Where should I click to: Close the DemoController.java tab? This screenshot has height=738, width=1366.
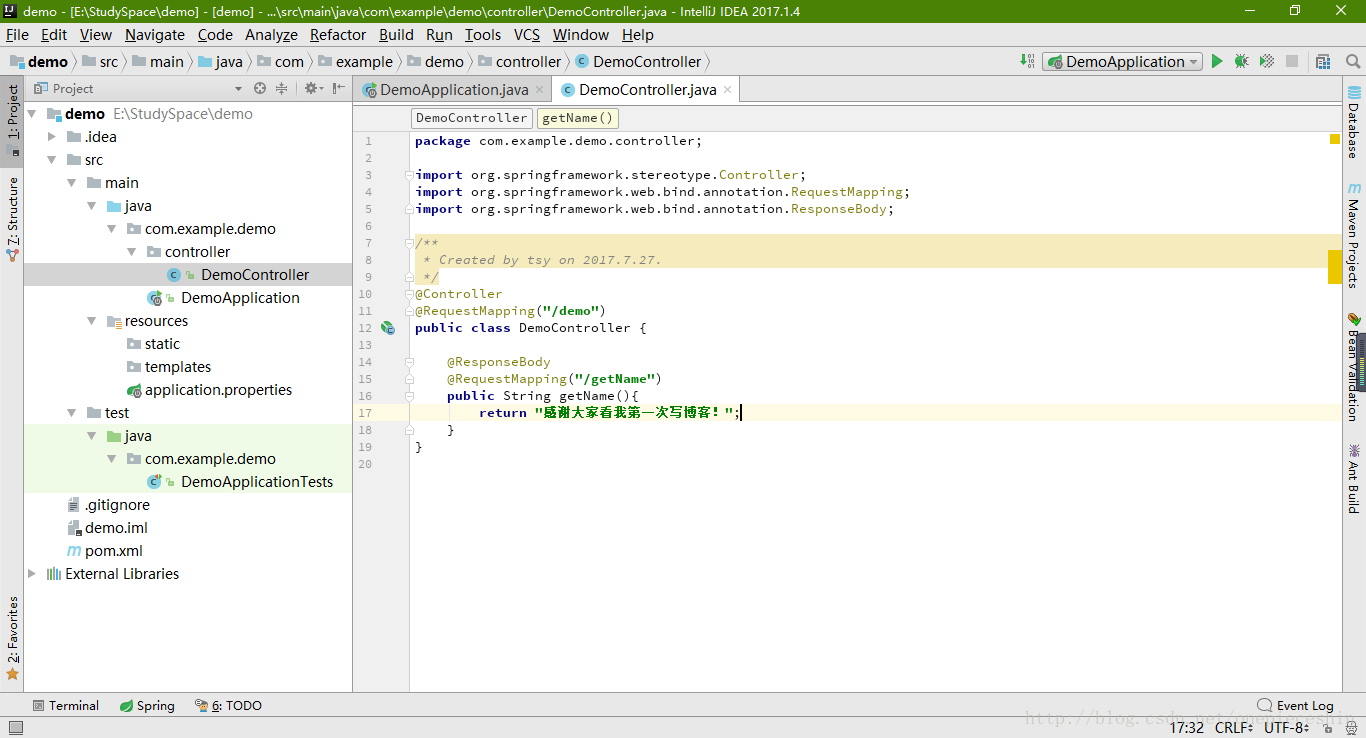click(728, 90)
